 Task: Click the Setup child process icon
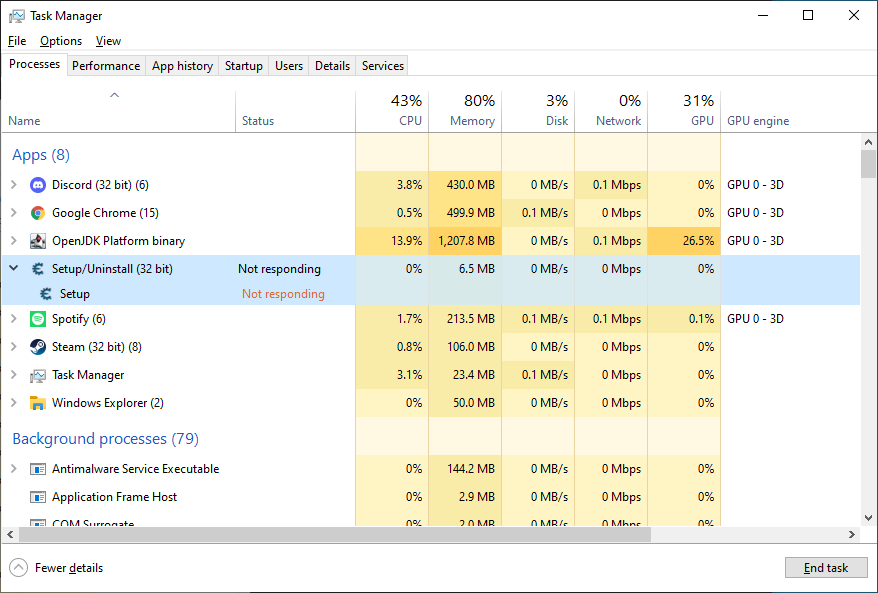pyautogui.click(x=46, y=294)
